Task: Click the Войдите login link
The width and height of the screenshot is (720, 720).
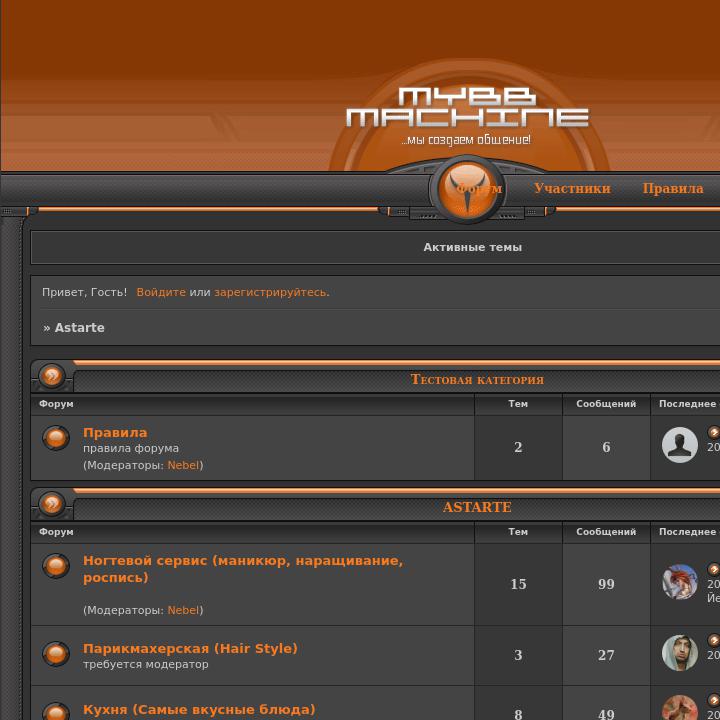Action: pos(161,292)
